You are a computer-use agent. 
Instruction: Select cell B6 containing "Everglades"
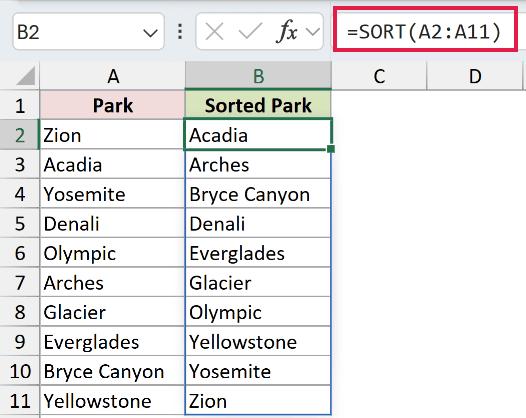point(258,253)
